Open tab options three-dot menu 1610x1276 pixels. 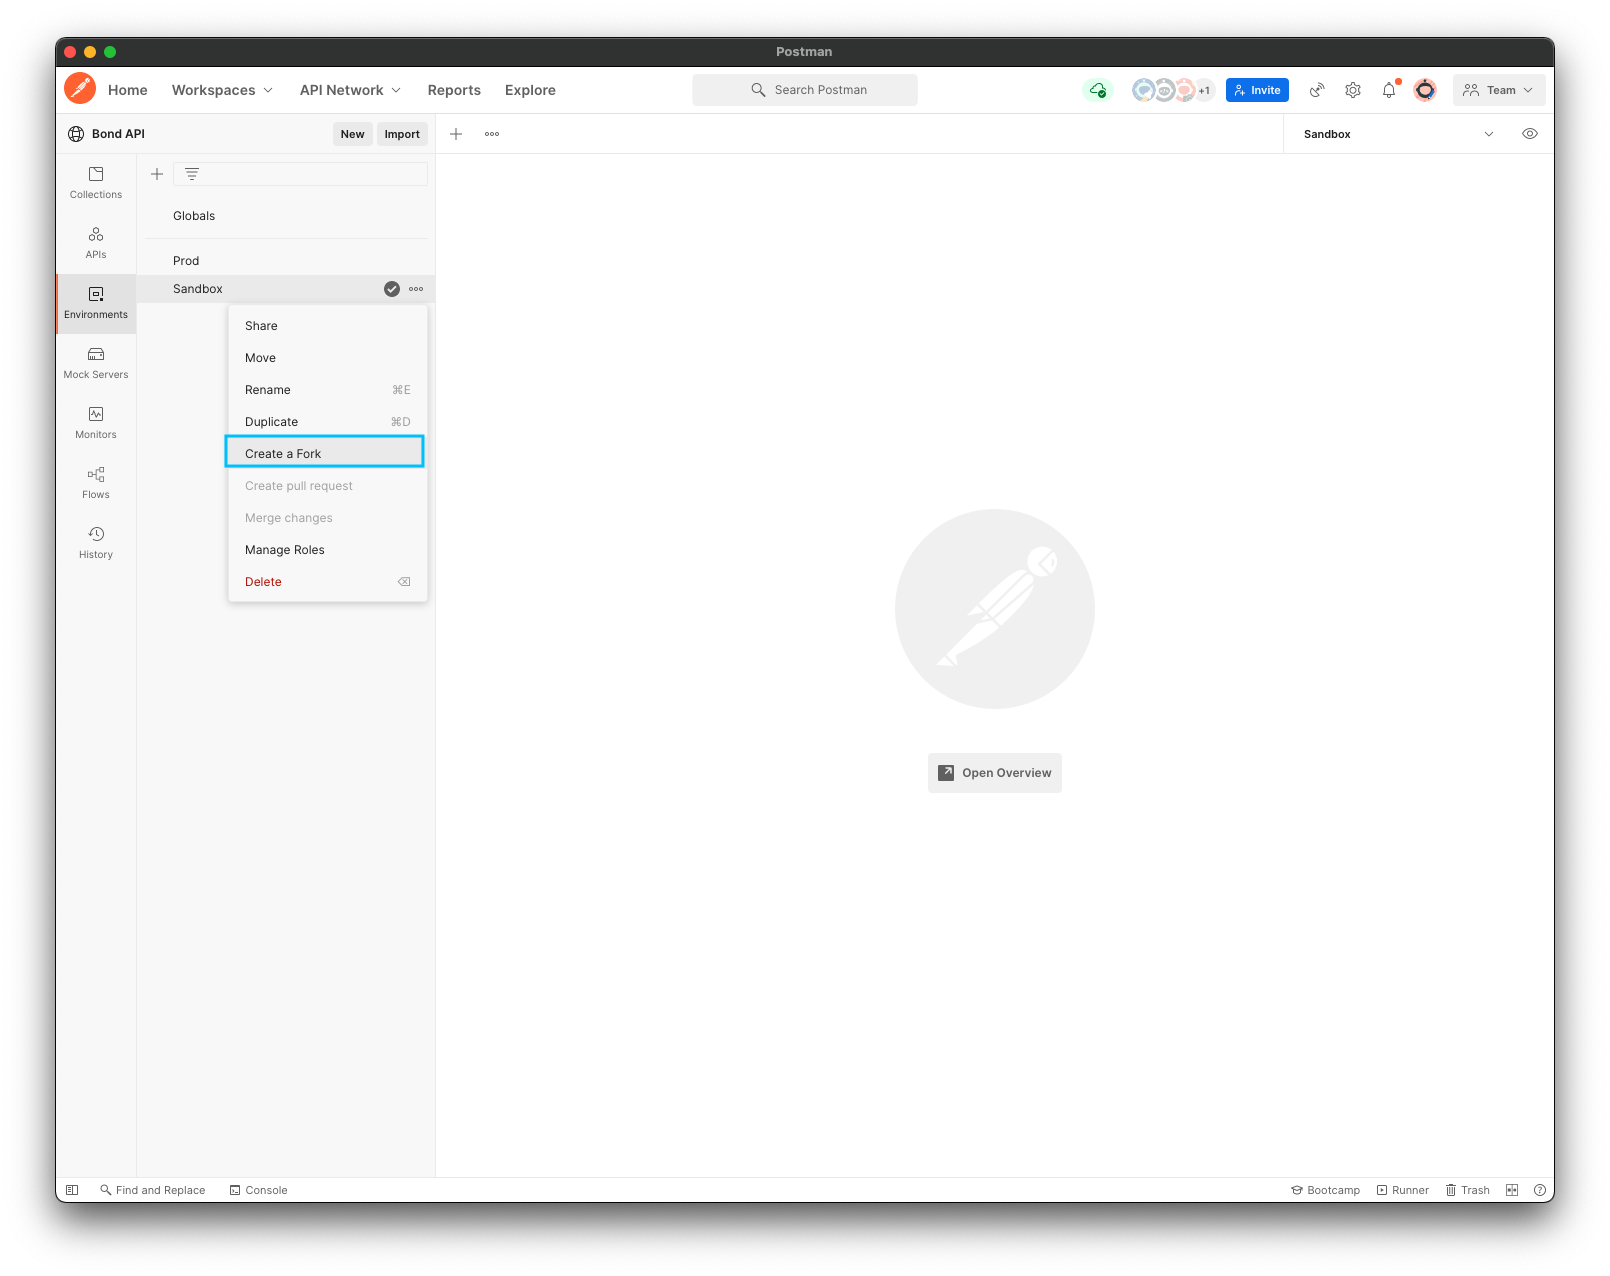492,134
